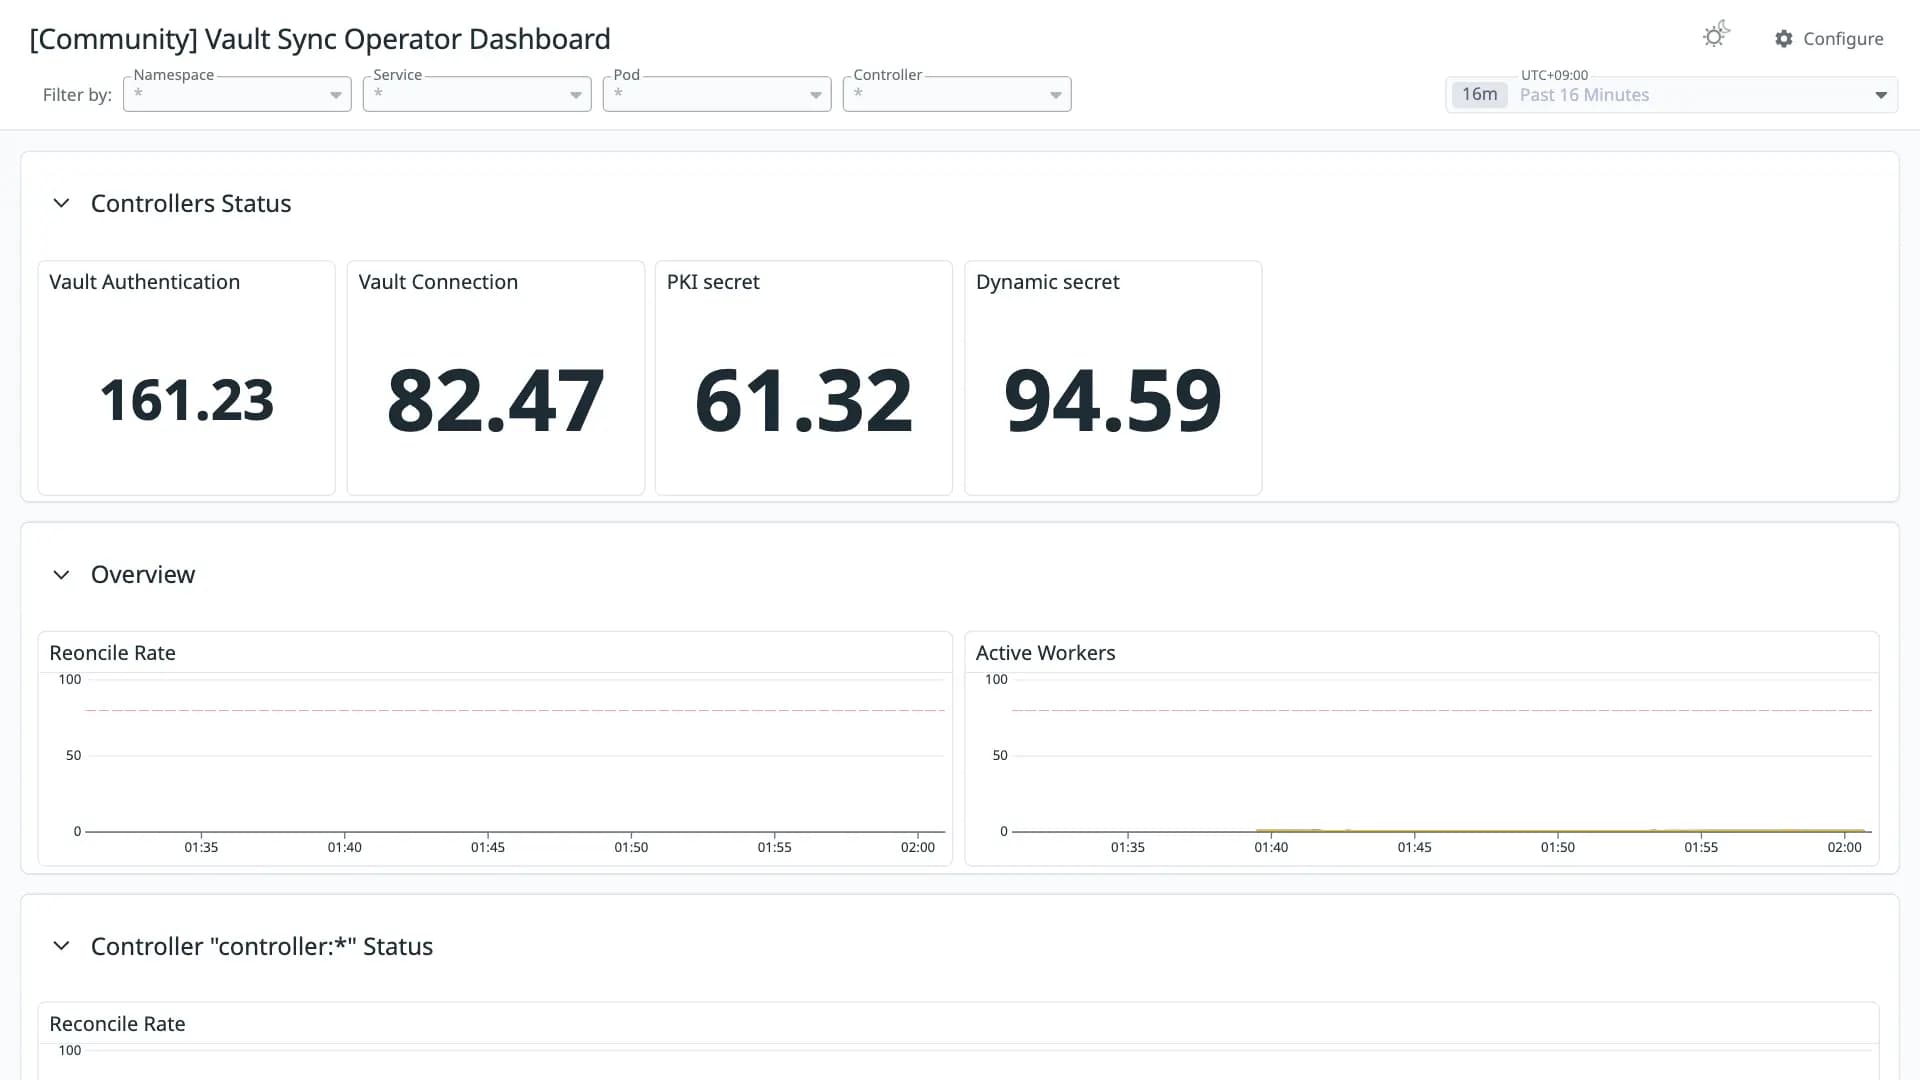Viewport: 1920px width, 1080px height.
Task: Select the PKI secret widget title
Action: pyautogui.click(x=713, y=282)
